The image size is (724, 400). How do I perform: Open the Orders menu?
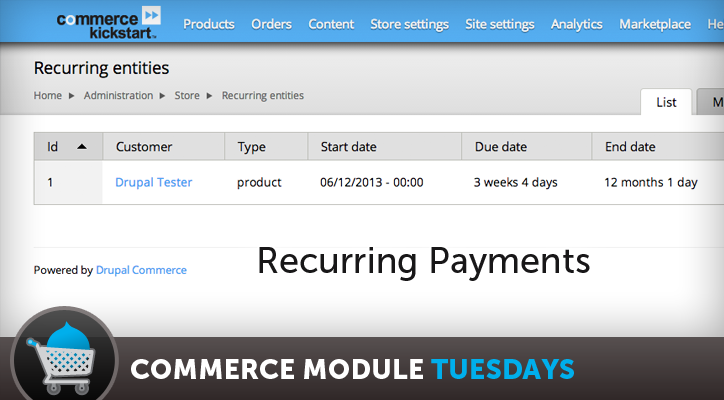point(271,24)
